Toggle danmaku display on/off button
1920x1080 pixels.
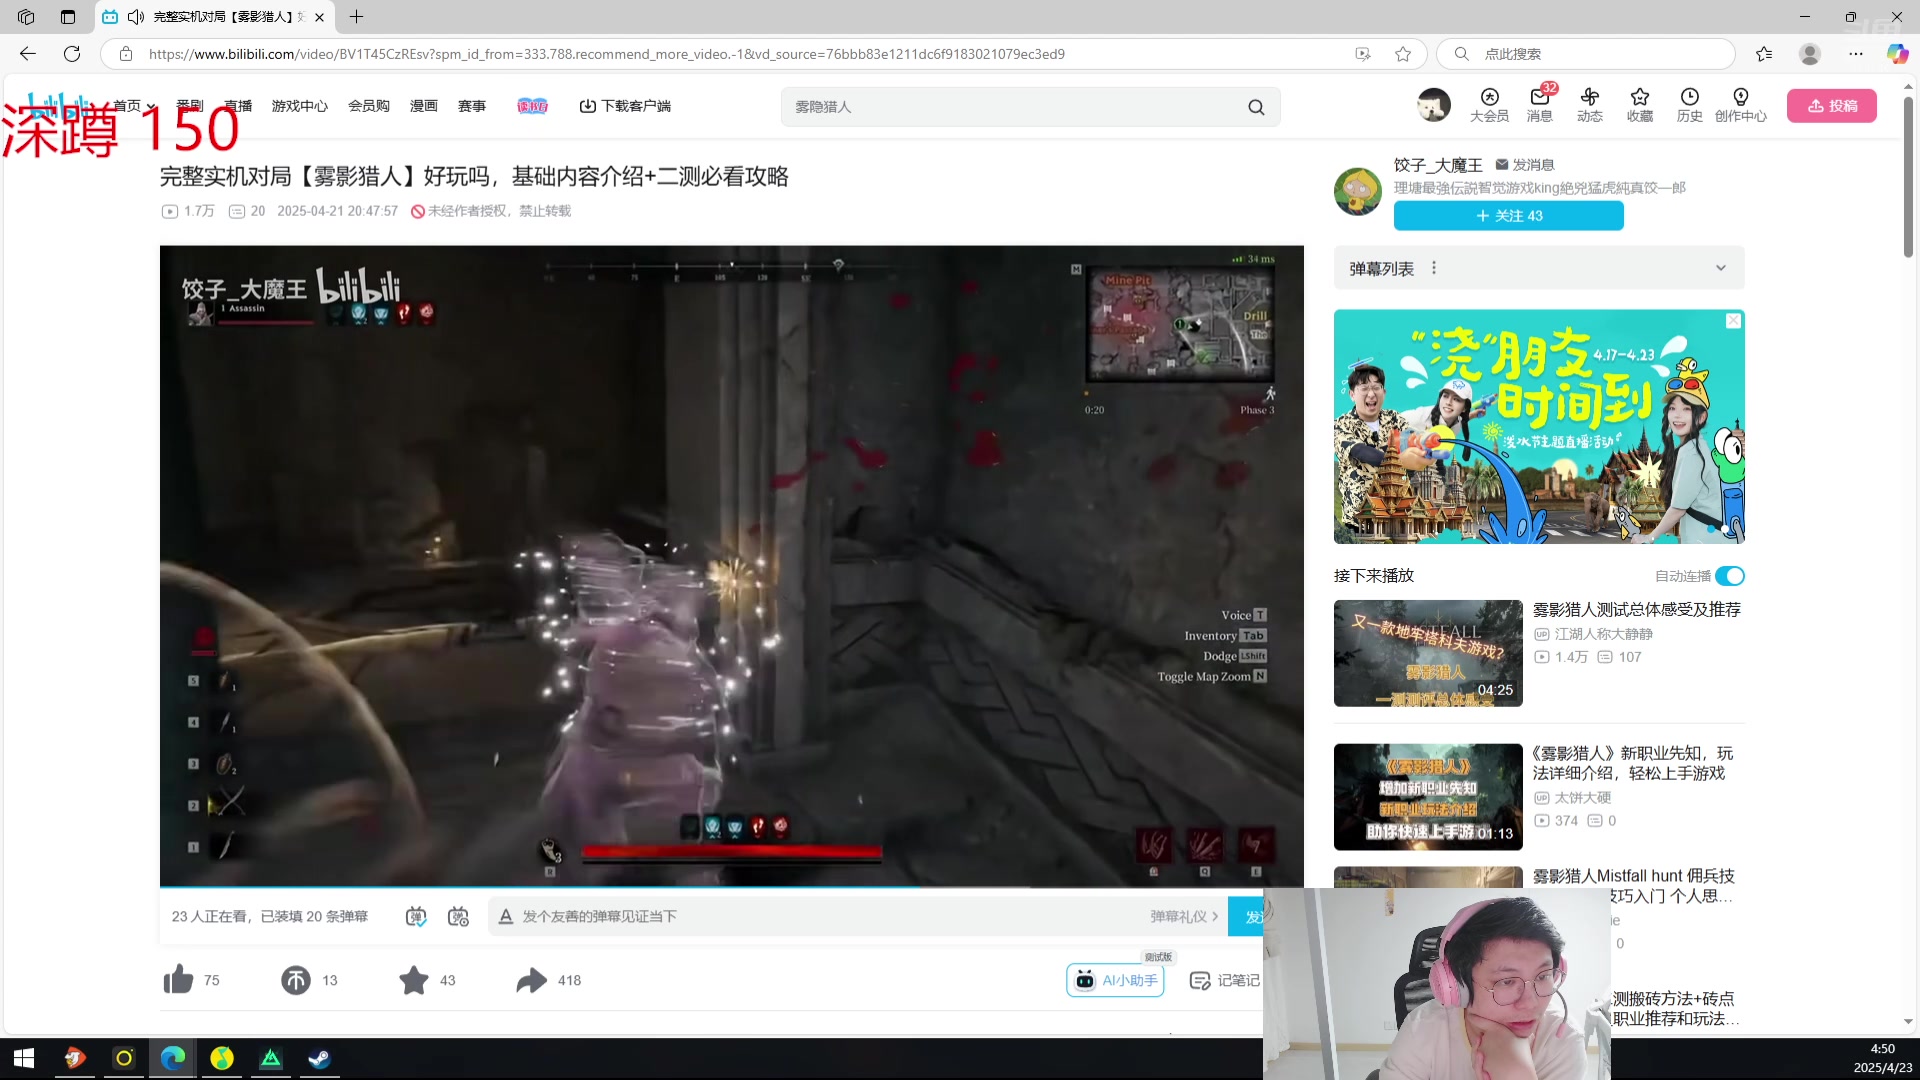pos(416,916)
